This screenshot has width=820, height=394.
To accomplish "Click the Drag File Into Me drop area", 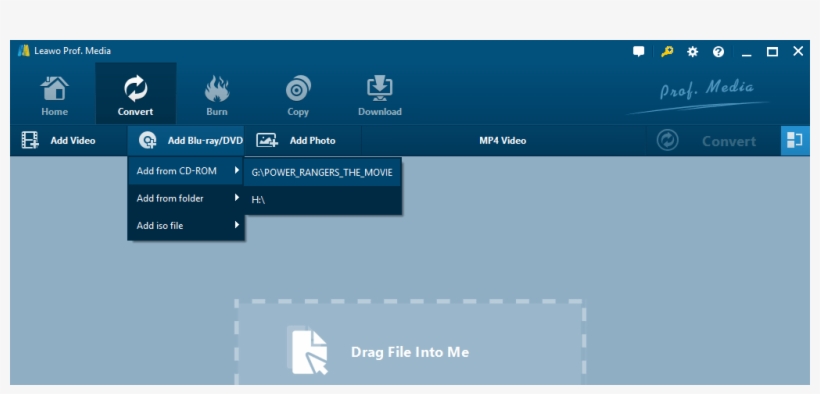I will pos(410,343).
